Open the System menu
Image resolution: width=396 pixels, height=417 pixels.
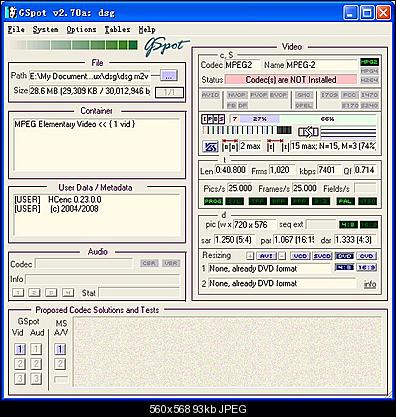pos(45,30)
